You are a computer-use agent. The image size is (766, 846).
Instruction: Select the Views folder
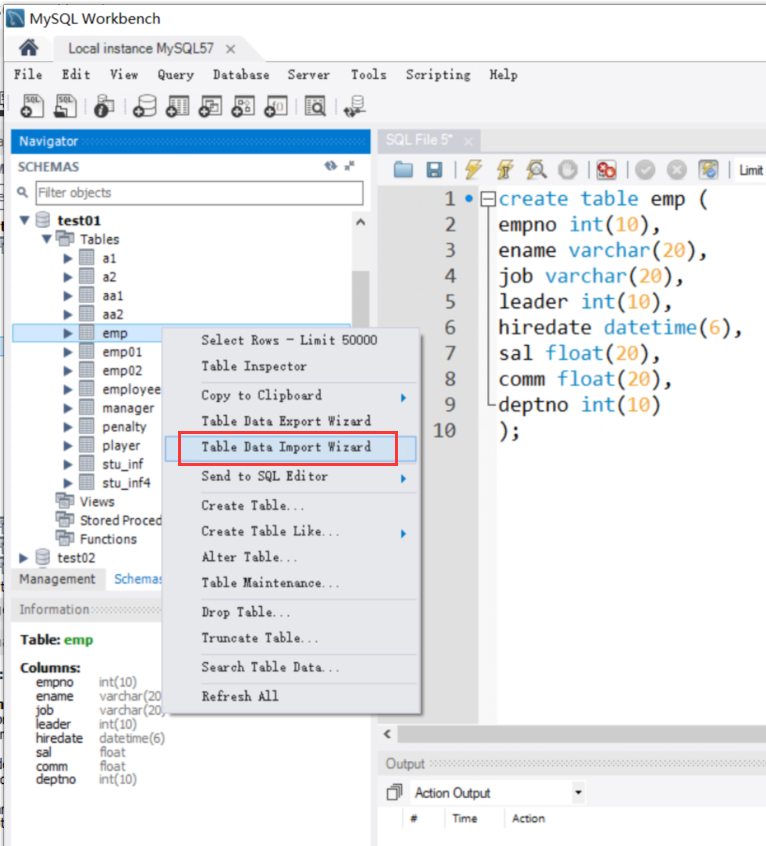97,502
